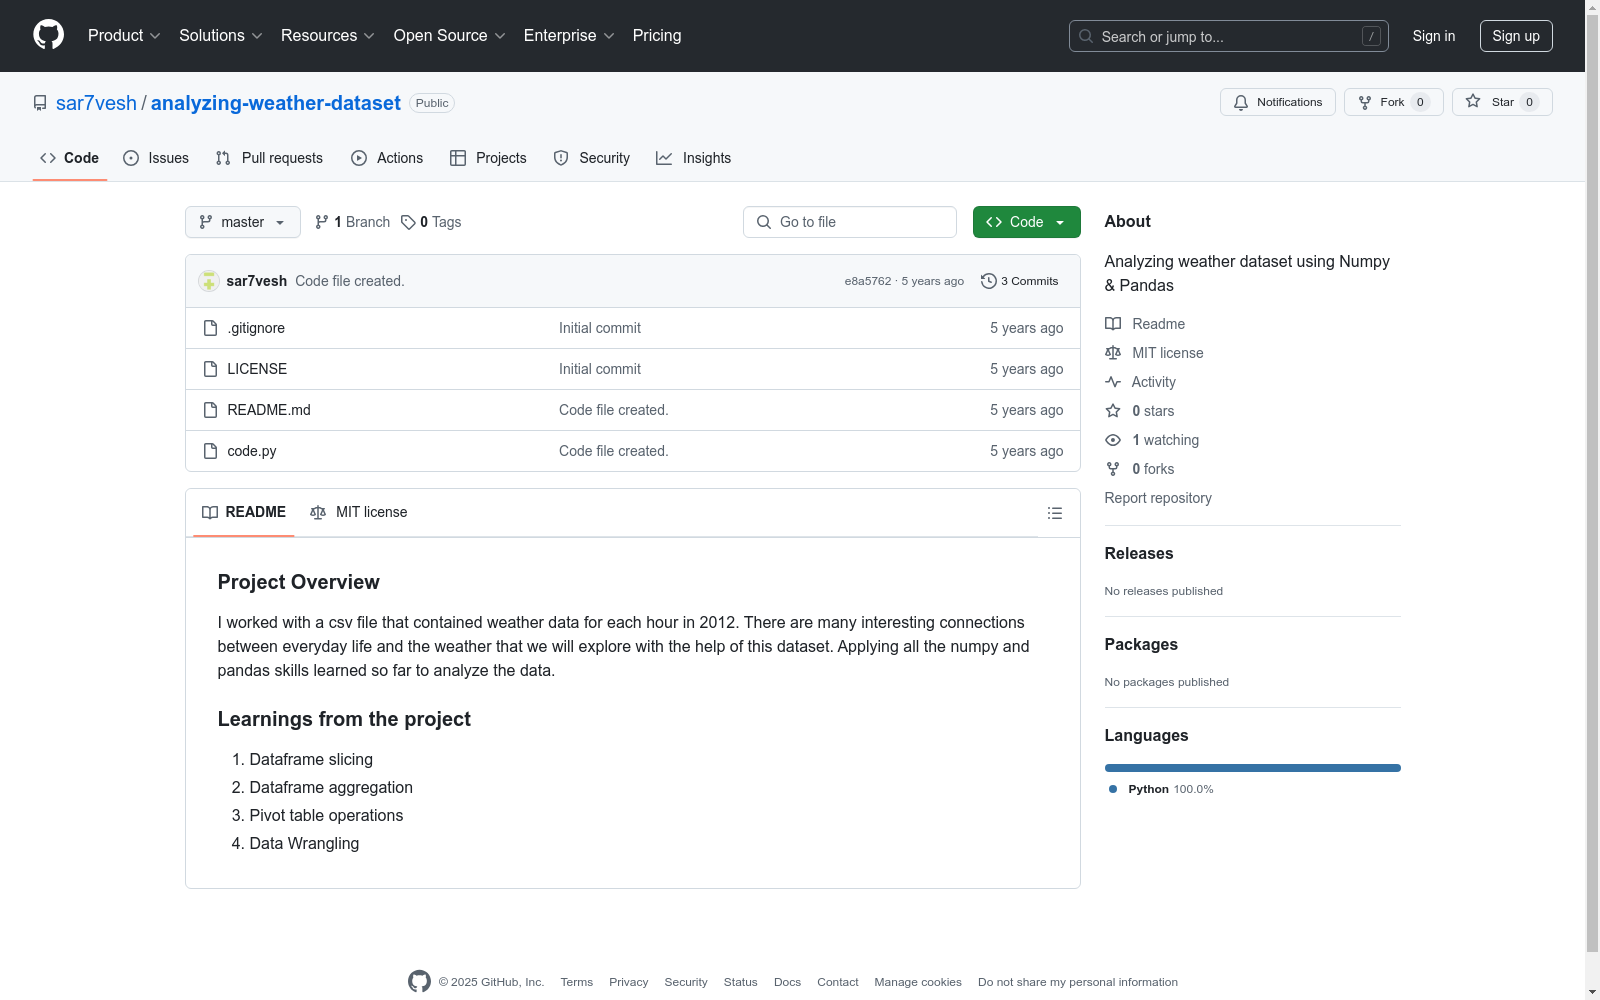The width and height of the screenshot is (1600, 1000).
Task: Switch to the Issues tab
Action: tap(156, 158)
